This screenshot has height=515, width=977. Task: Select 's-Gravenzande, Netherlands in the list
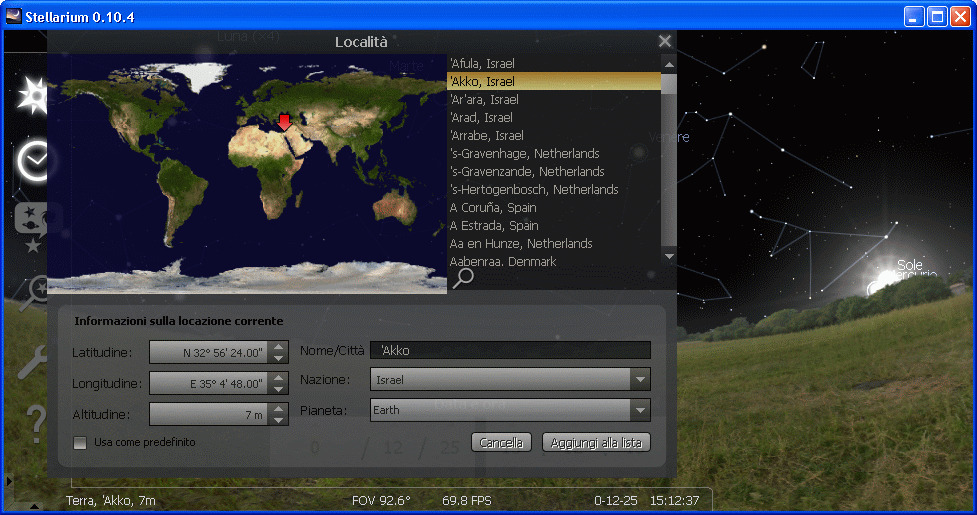(554, 172)
